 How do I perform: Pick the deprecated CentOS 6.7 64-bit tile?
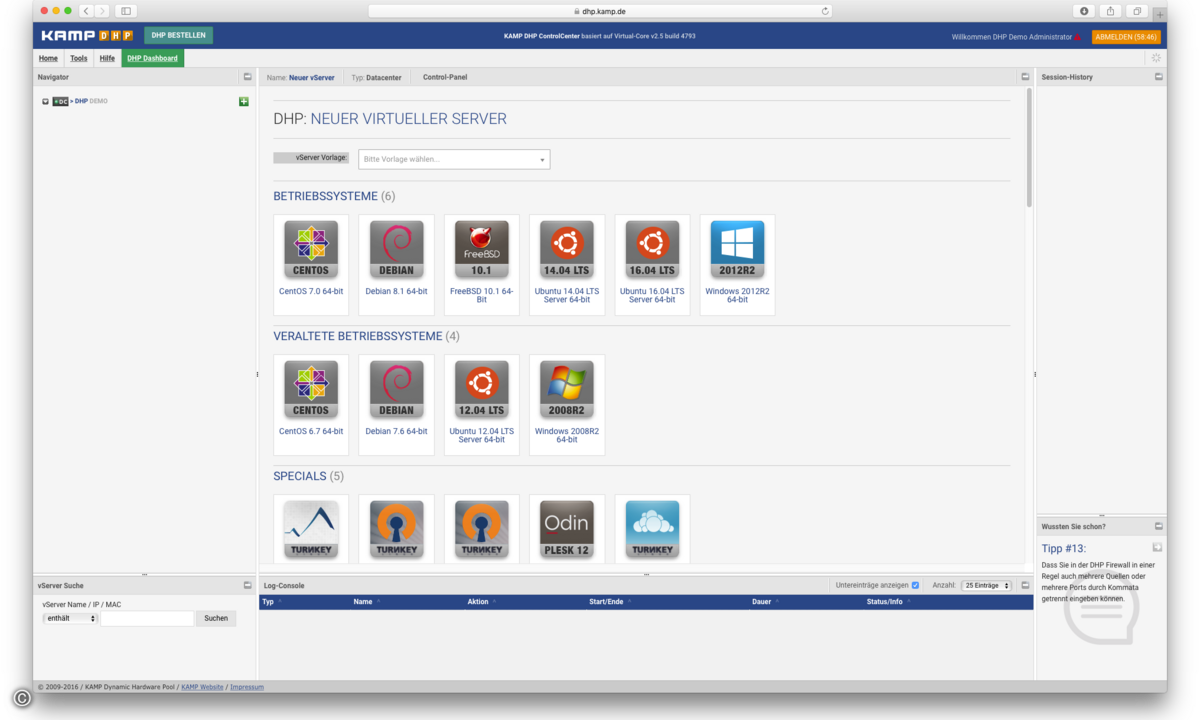coord(311,405)
